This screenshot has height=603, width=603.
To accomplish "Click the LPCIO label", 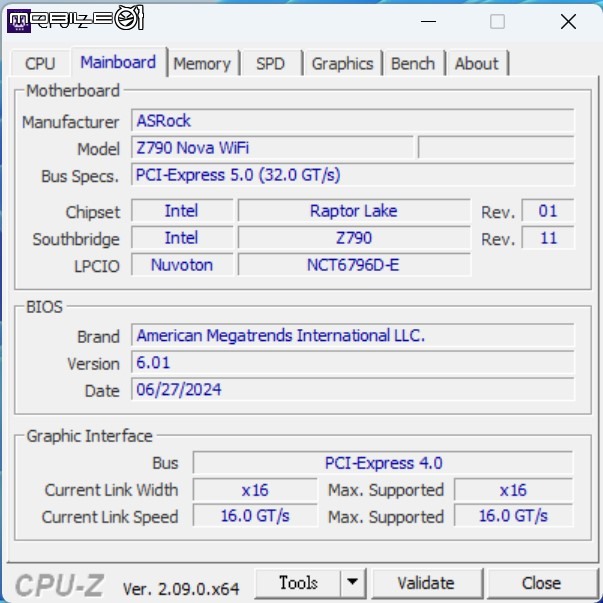I will point(97,266).
